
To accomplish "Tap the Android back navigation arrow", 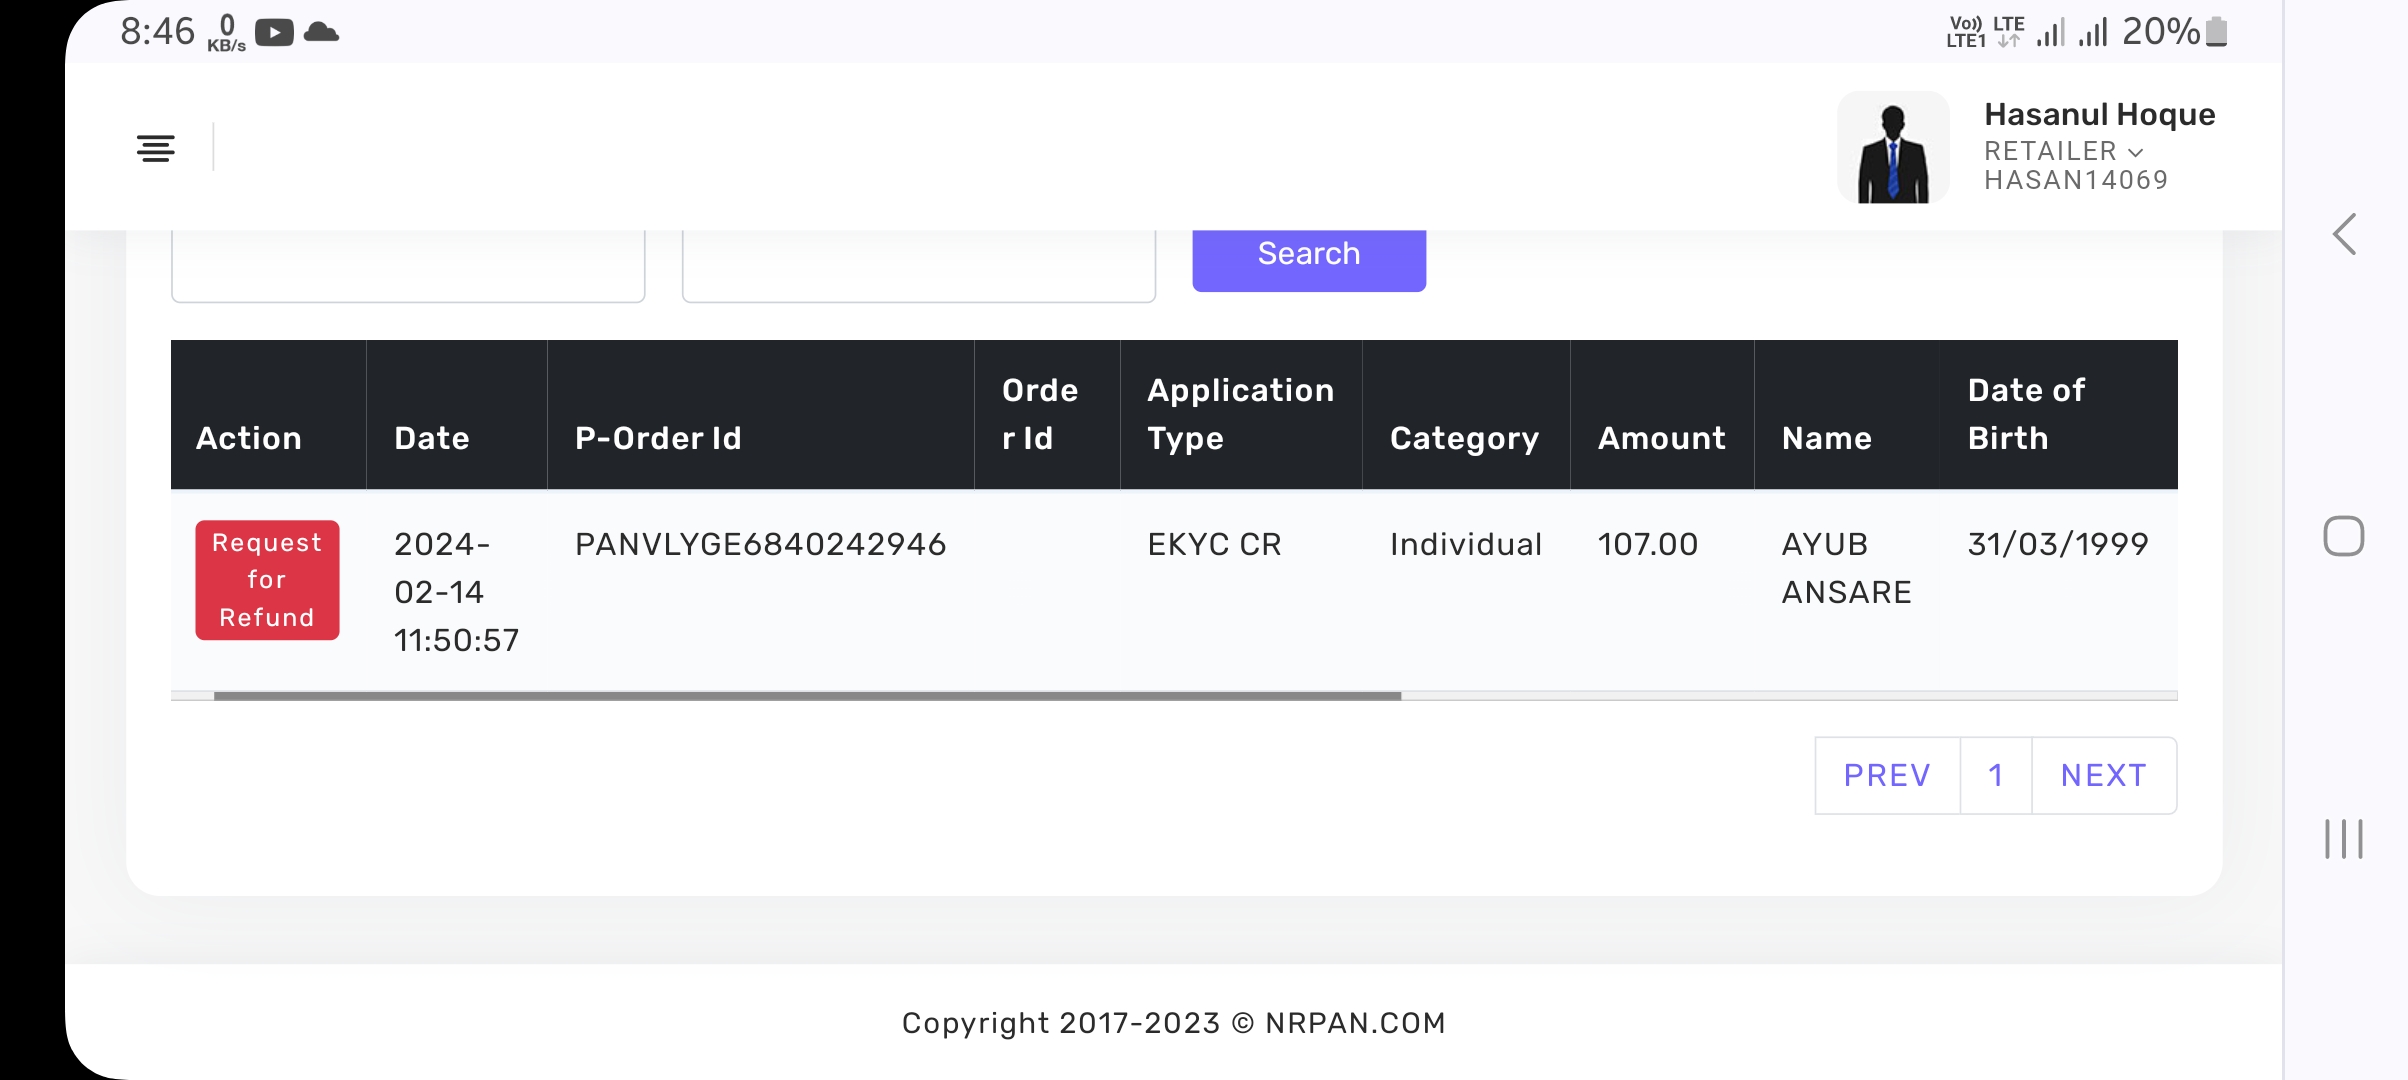I will tap(2344, 235).
